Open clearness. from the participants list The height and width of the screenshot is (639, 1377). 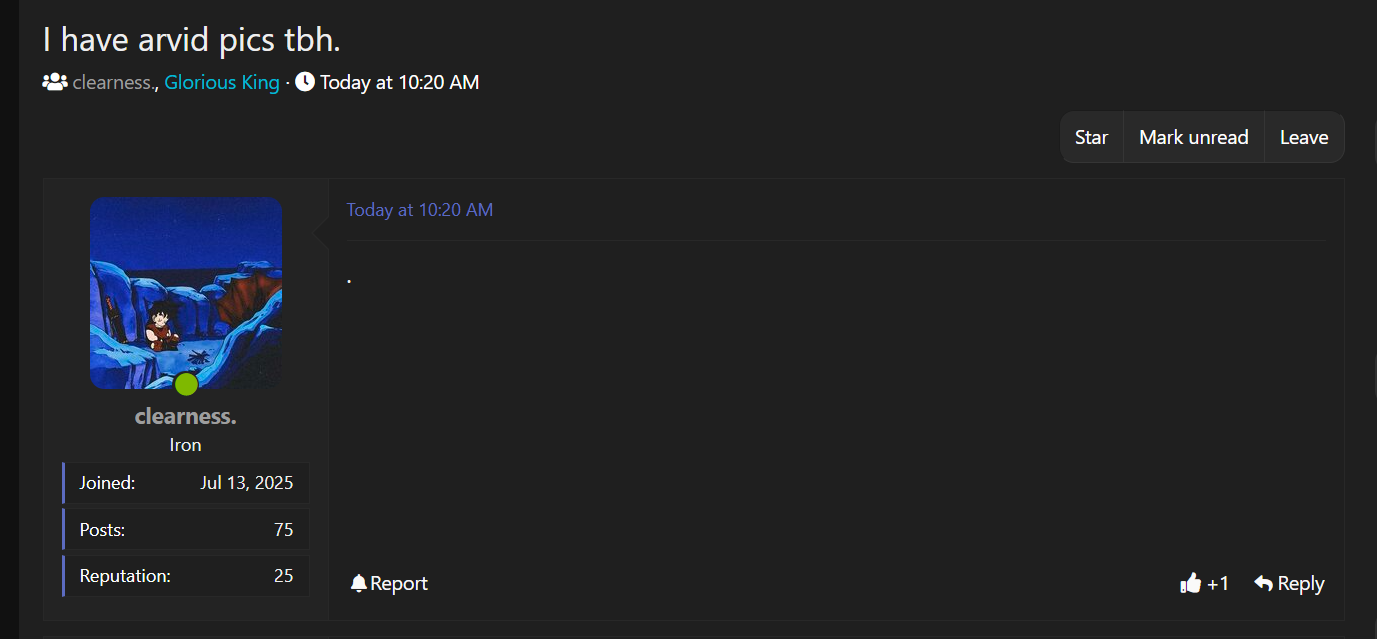coord(113,82)
